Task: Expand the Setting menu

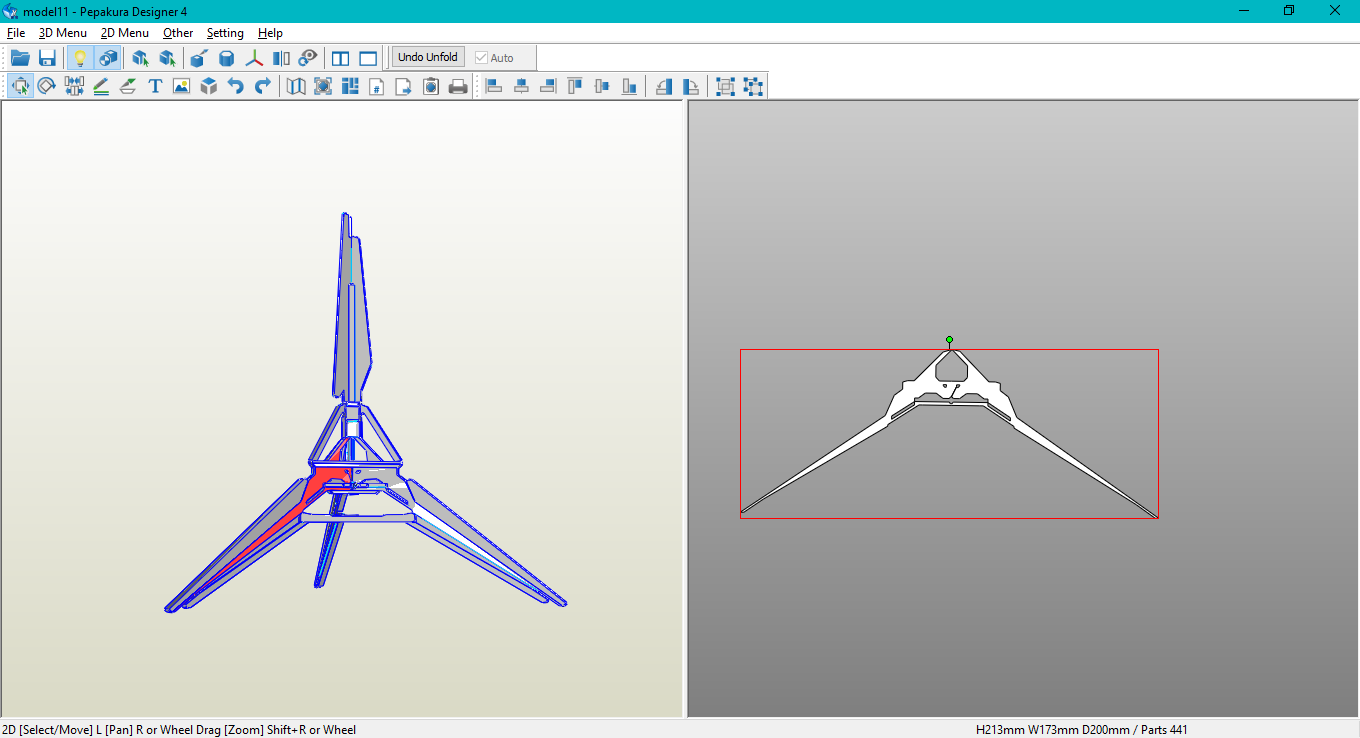Action: (225, 33)
